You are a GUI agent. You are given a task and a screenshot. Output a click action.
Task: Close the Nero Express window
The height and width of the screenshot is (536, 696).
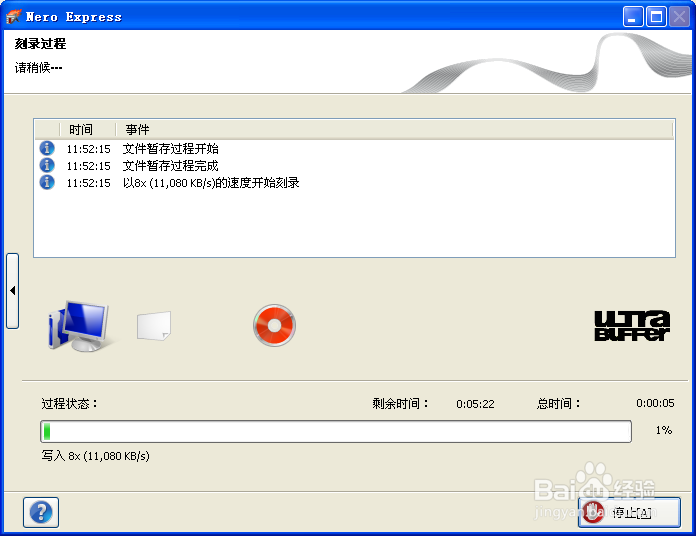679,17
